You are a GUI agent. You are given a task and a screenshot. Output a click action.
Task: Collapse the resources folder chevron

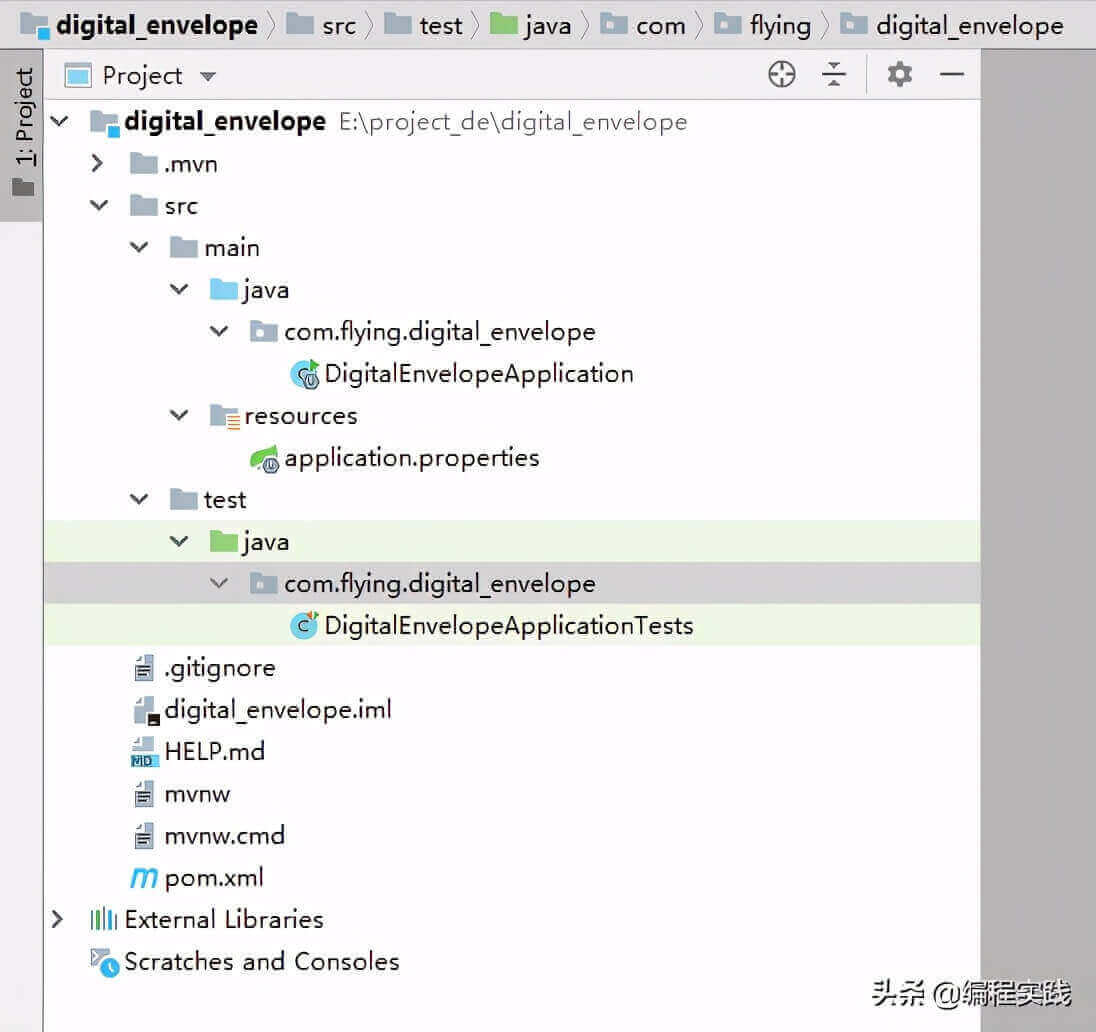click(179, 415)
